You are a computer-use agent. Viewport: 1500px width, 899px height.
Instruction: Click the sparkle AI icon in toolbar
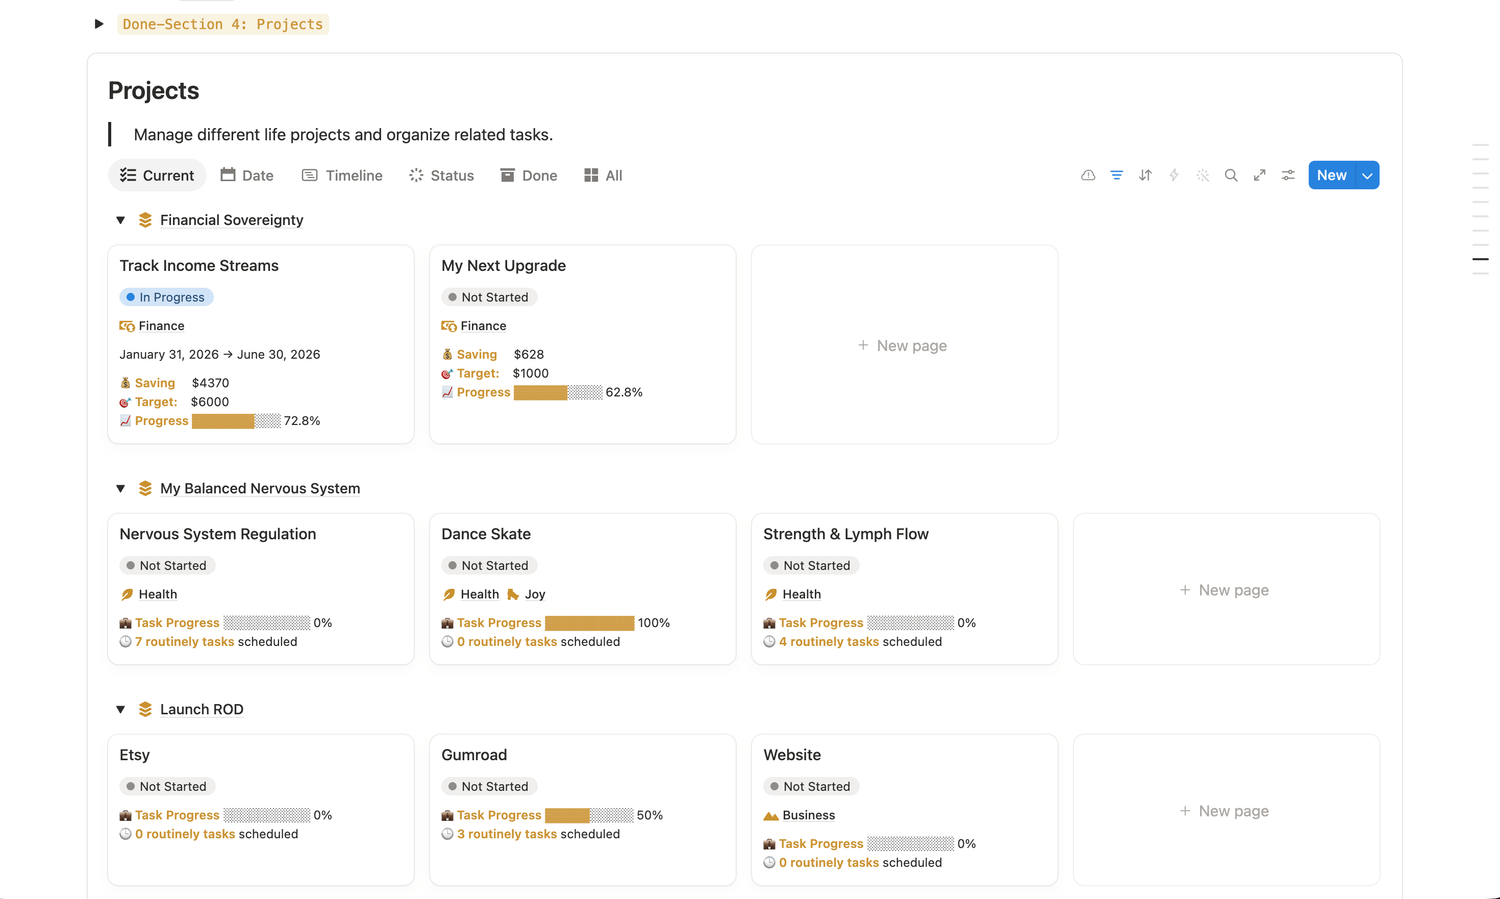pyautogui.click(x=1203, y=175)
